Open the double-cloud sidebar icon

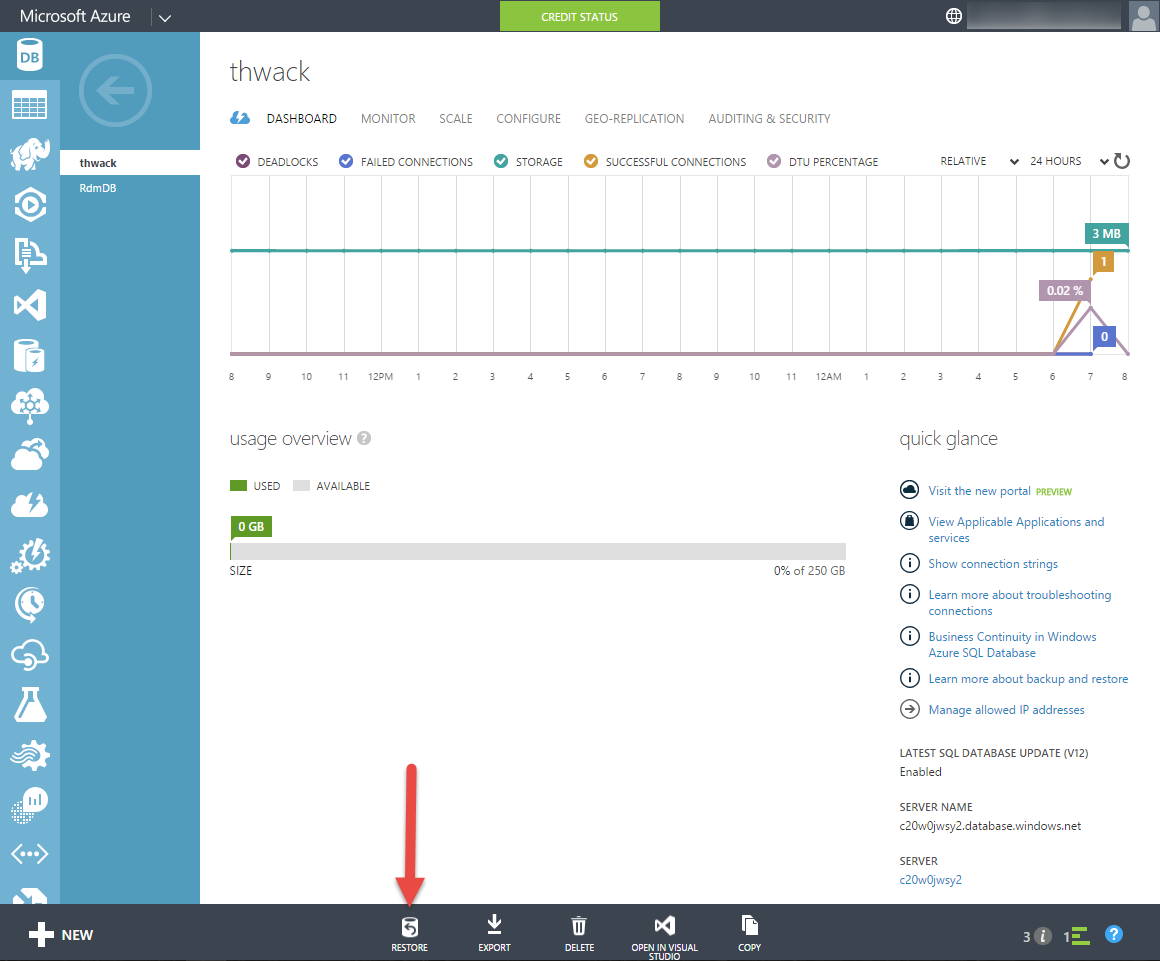click(30, 455)
